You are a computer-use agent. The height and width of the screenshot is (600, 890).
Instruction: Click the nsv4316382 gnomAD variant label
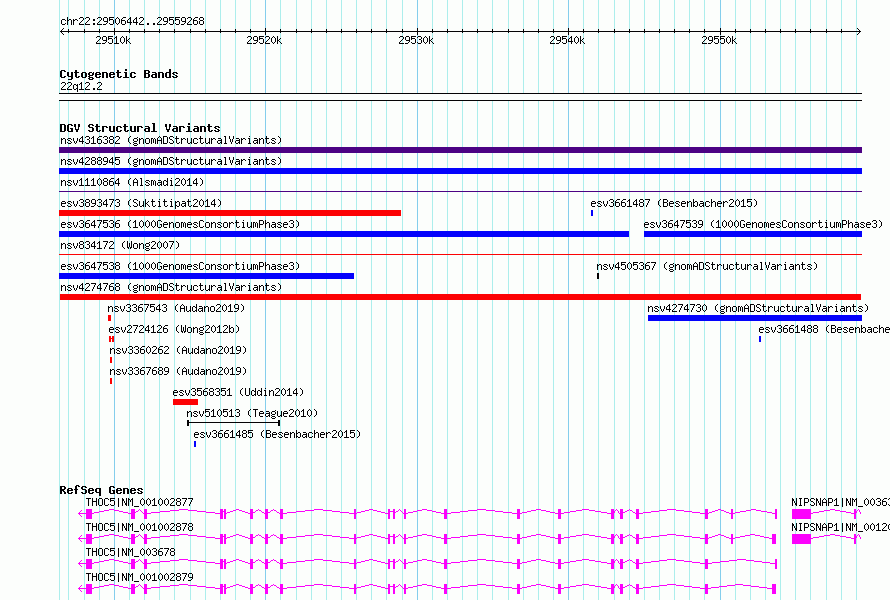[x=171, y=140]
